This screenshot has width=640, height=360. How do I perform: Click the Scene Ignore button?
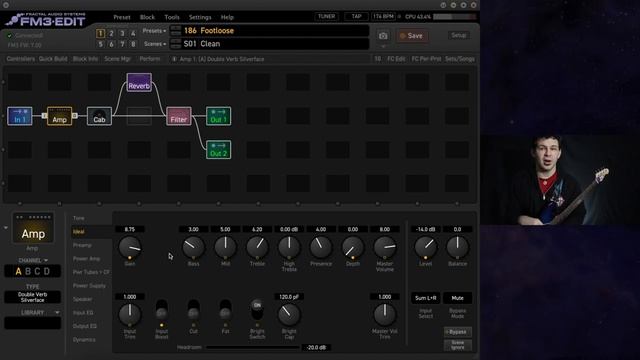[x=458, y=345]
